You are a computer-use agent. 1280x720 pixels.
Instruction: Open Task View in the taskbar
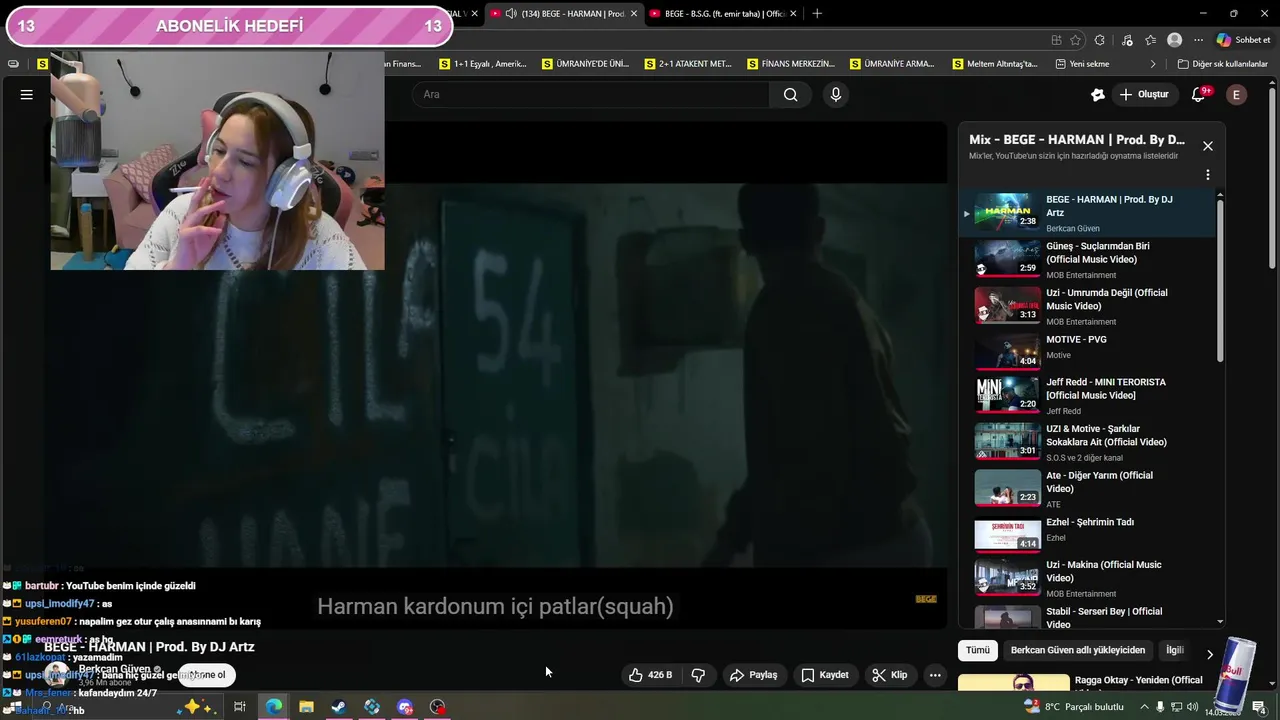pyautogui.click(x=240, y=707)
